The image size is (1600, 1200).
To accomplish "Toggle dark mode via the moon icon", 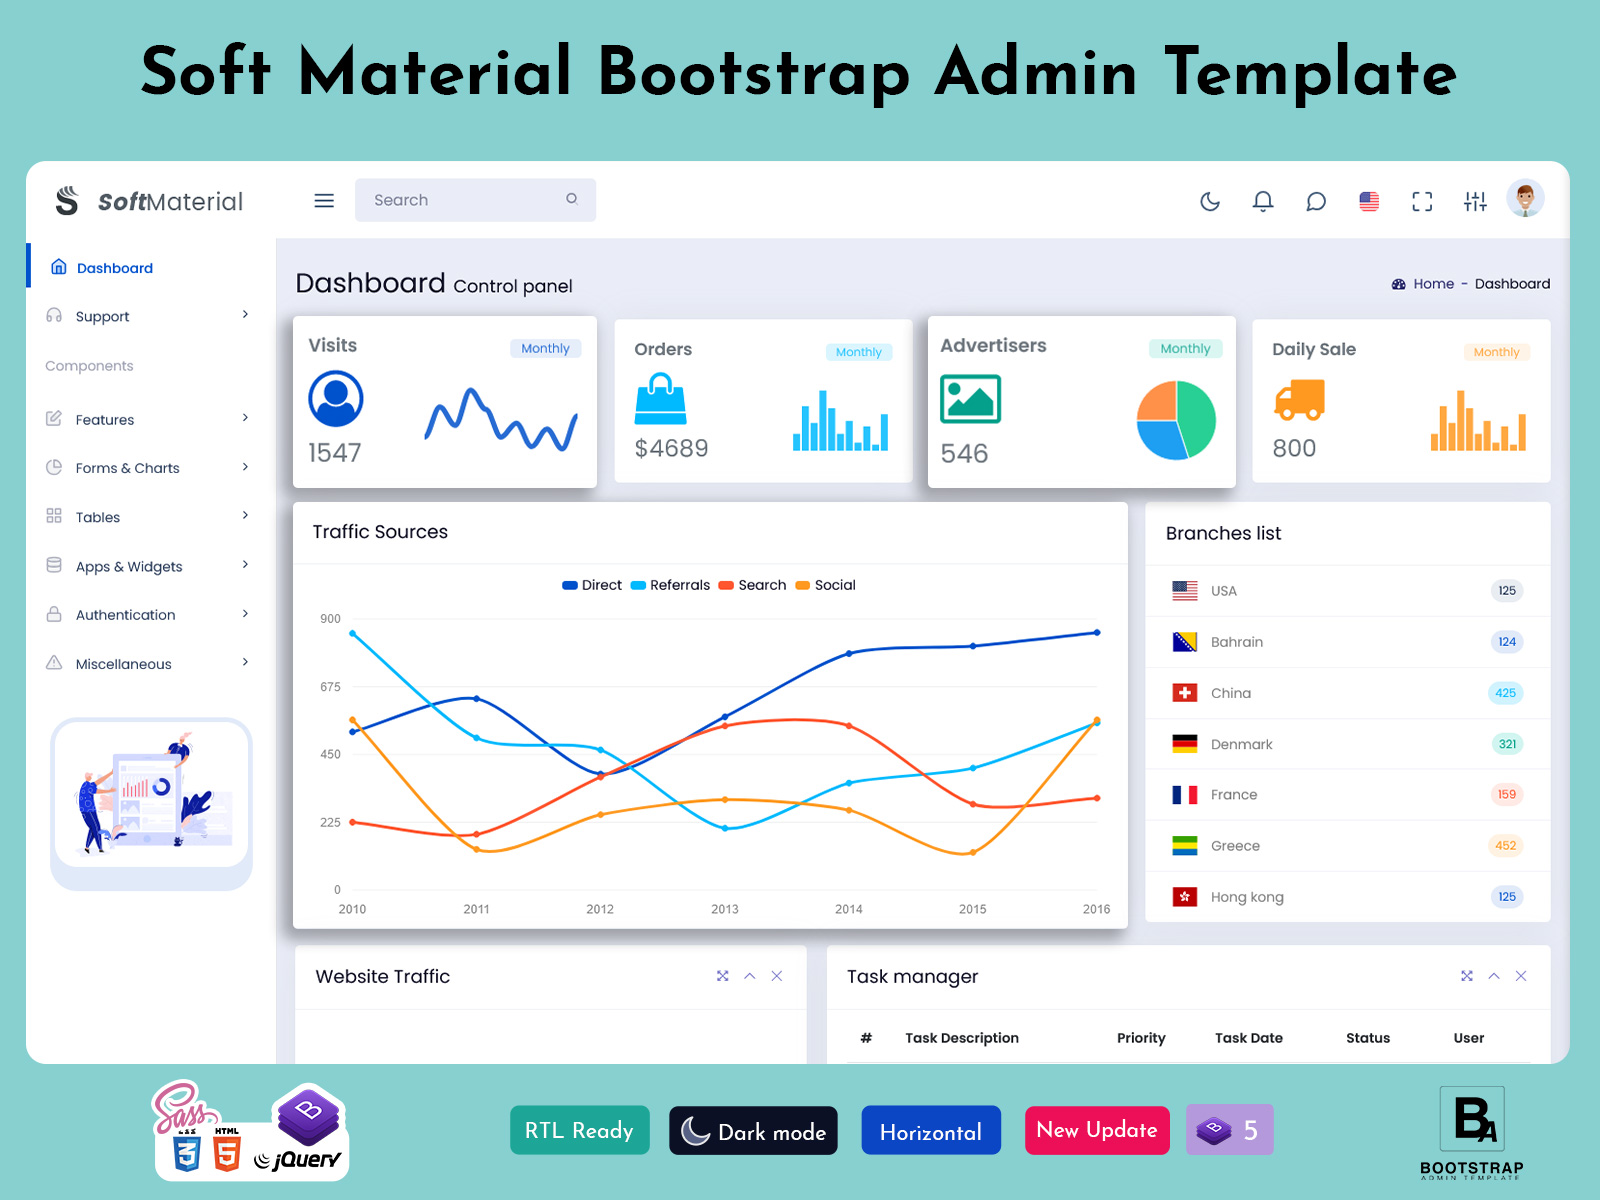I will point(1210,201).
